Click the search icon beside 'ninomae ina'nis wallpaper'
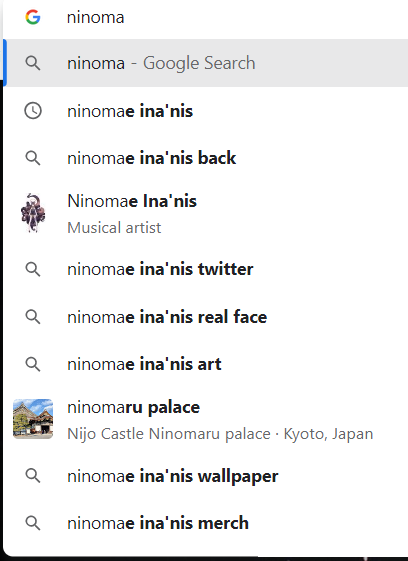The image size is (408, 561). pos(33,476)
